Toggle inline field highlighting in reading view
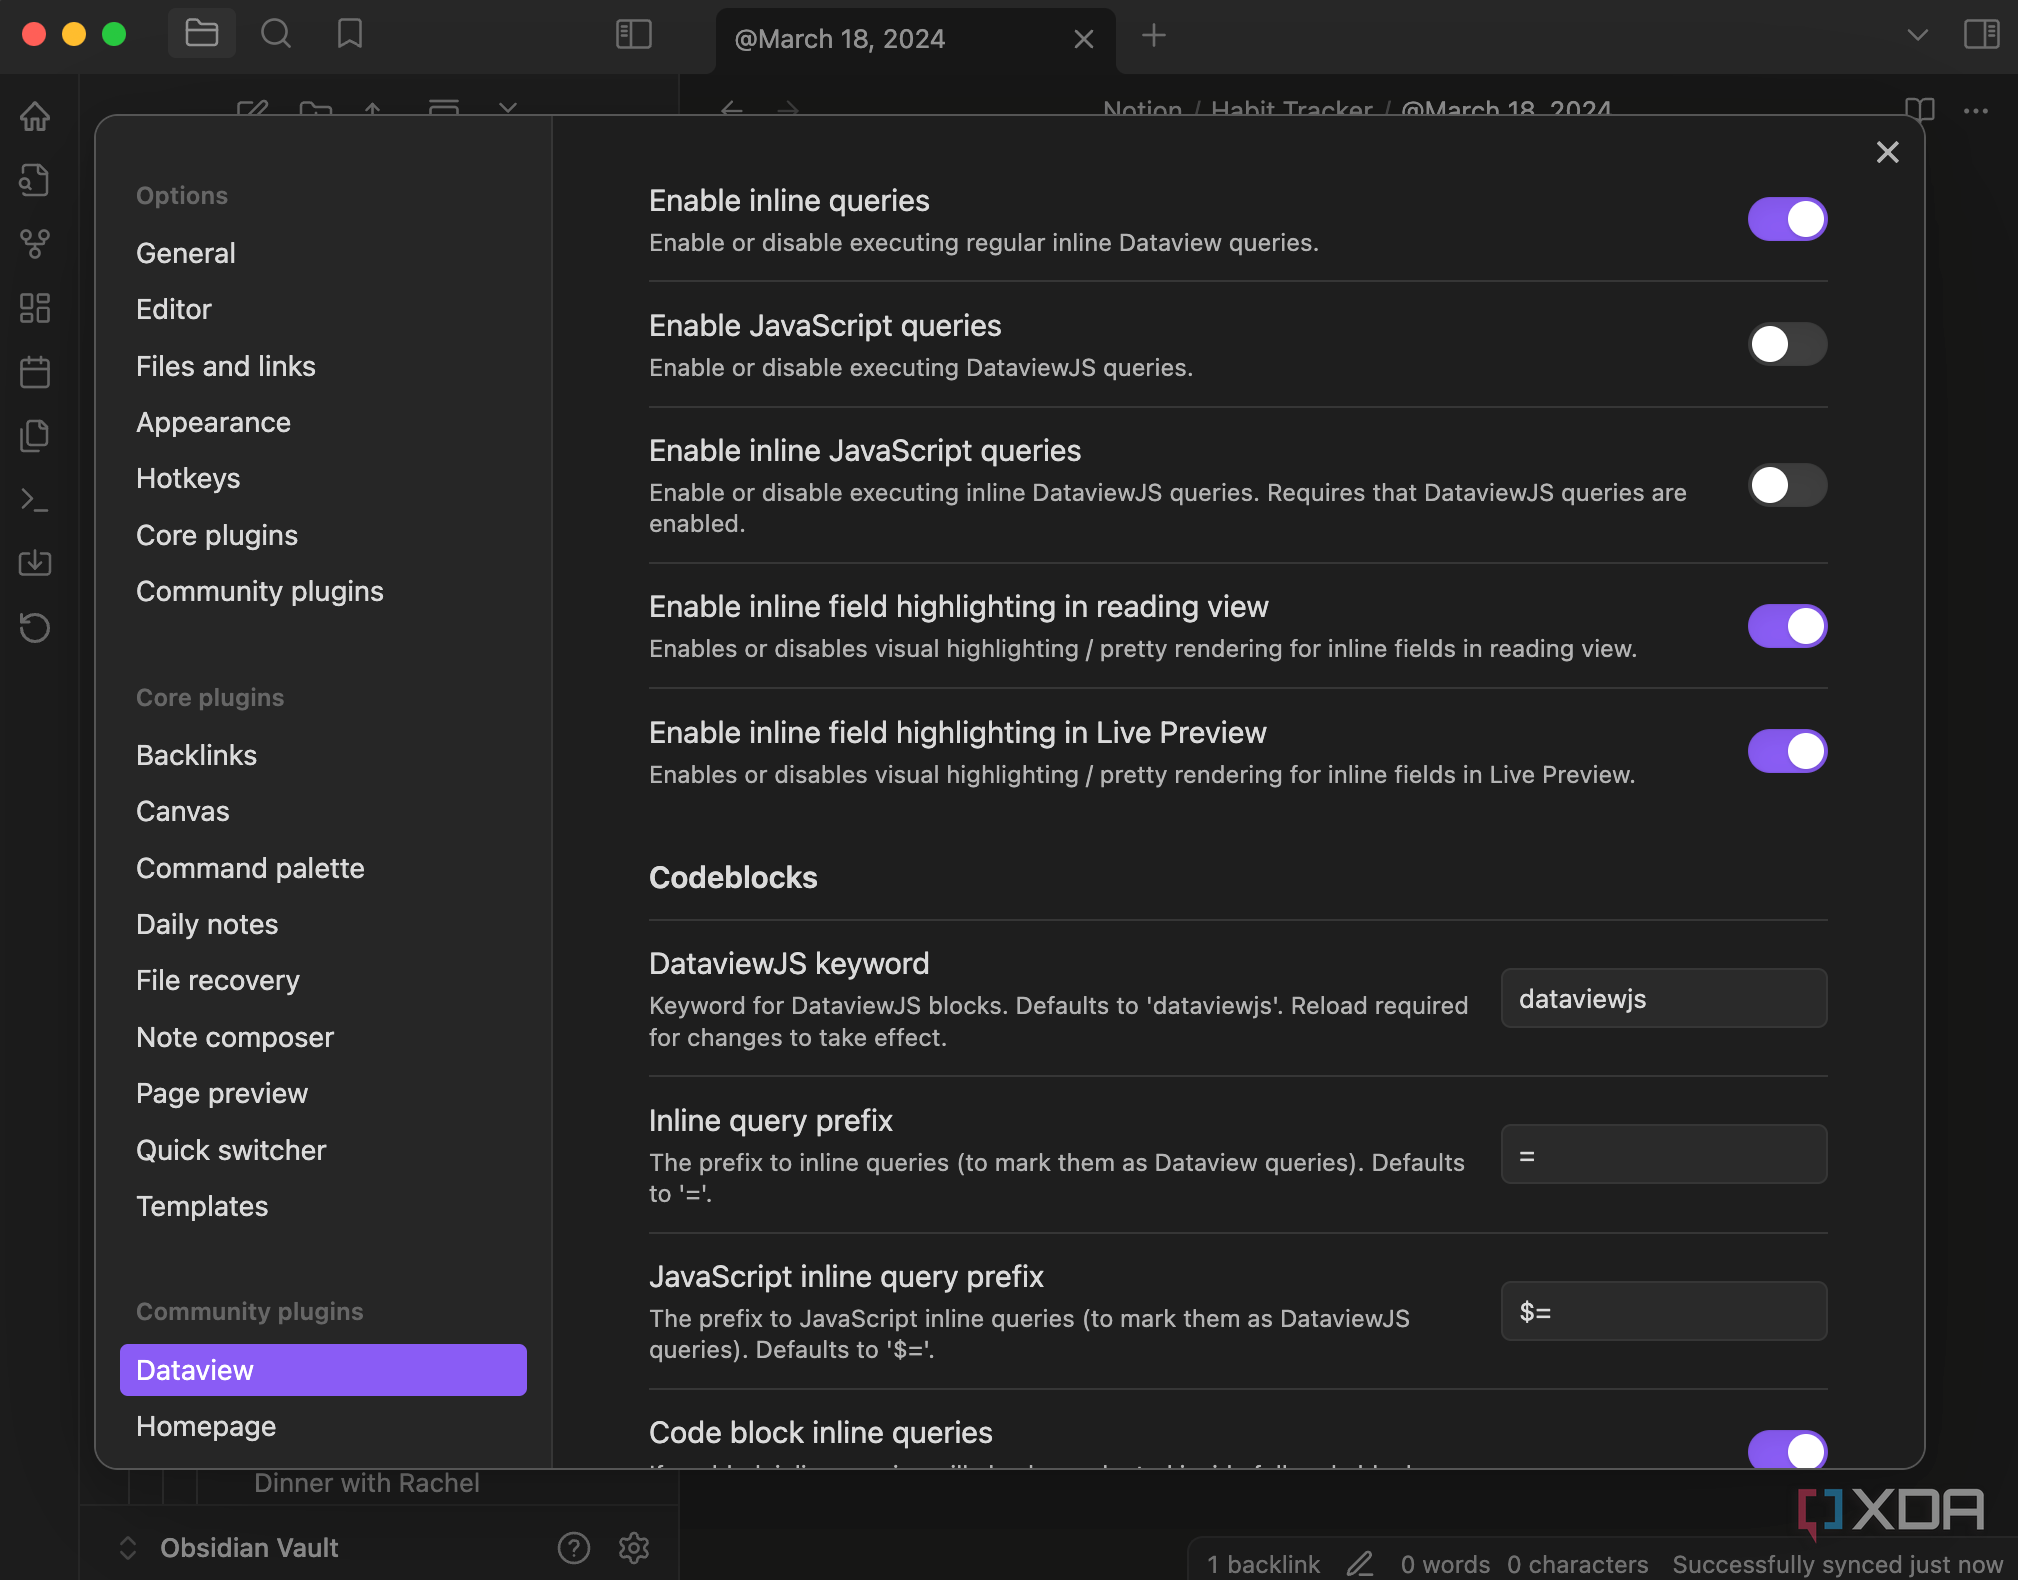Image resolution: width=2018 pixels, height=1580 pixels. coord(1787,626)
